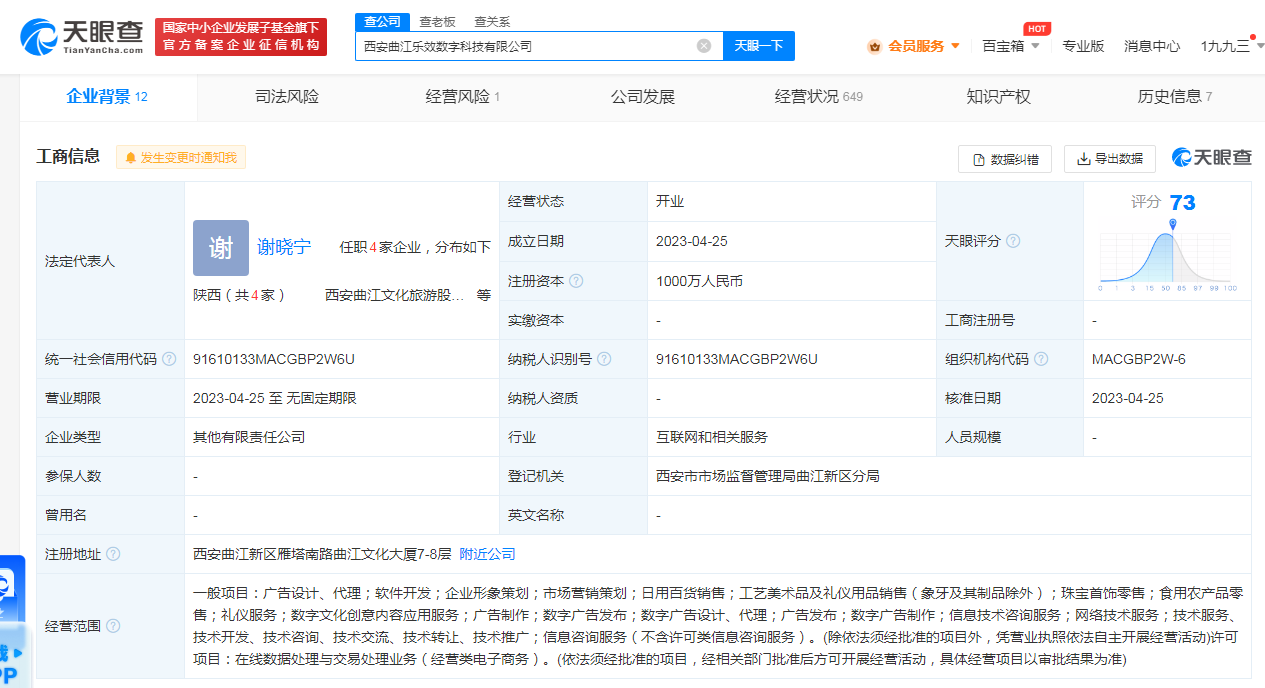
Task: Click the crown icon beside 会员服务
Action: coord(874,46)
